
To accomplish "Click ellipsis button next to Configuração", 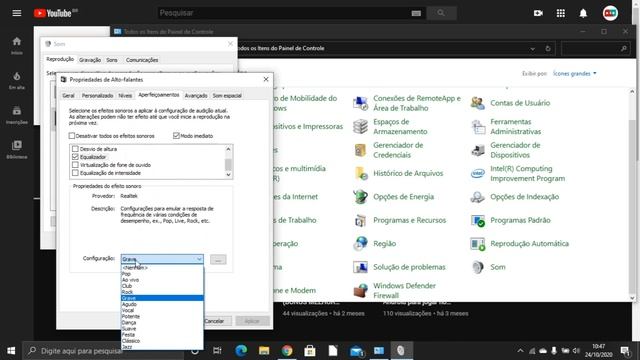I will (x=218, y=260).
